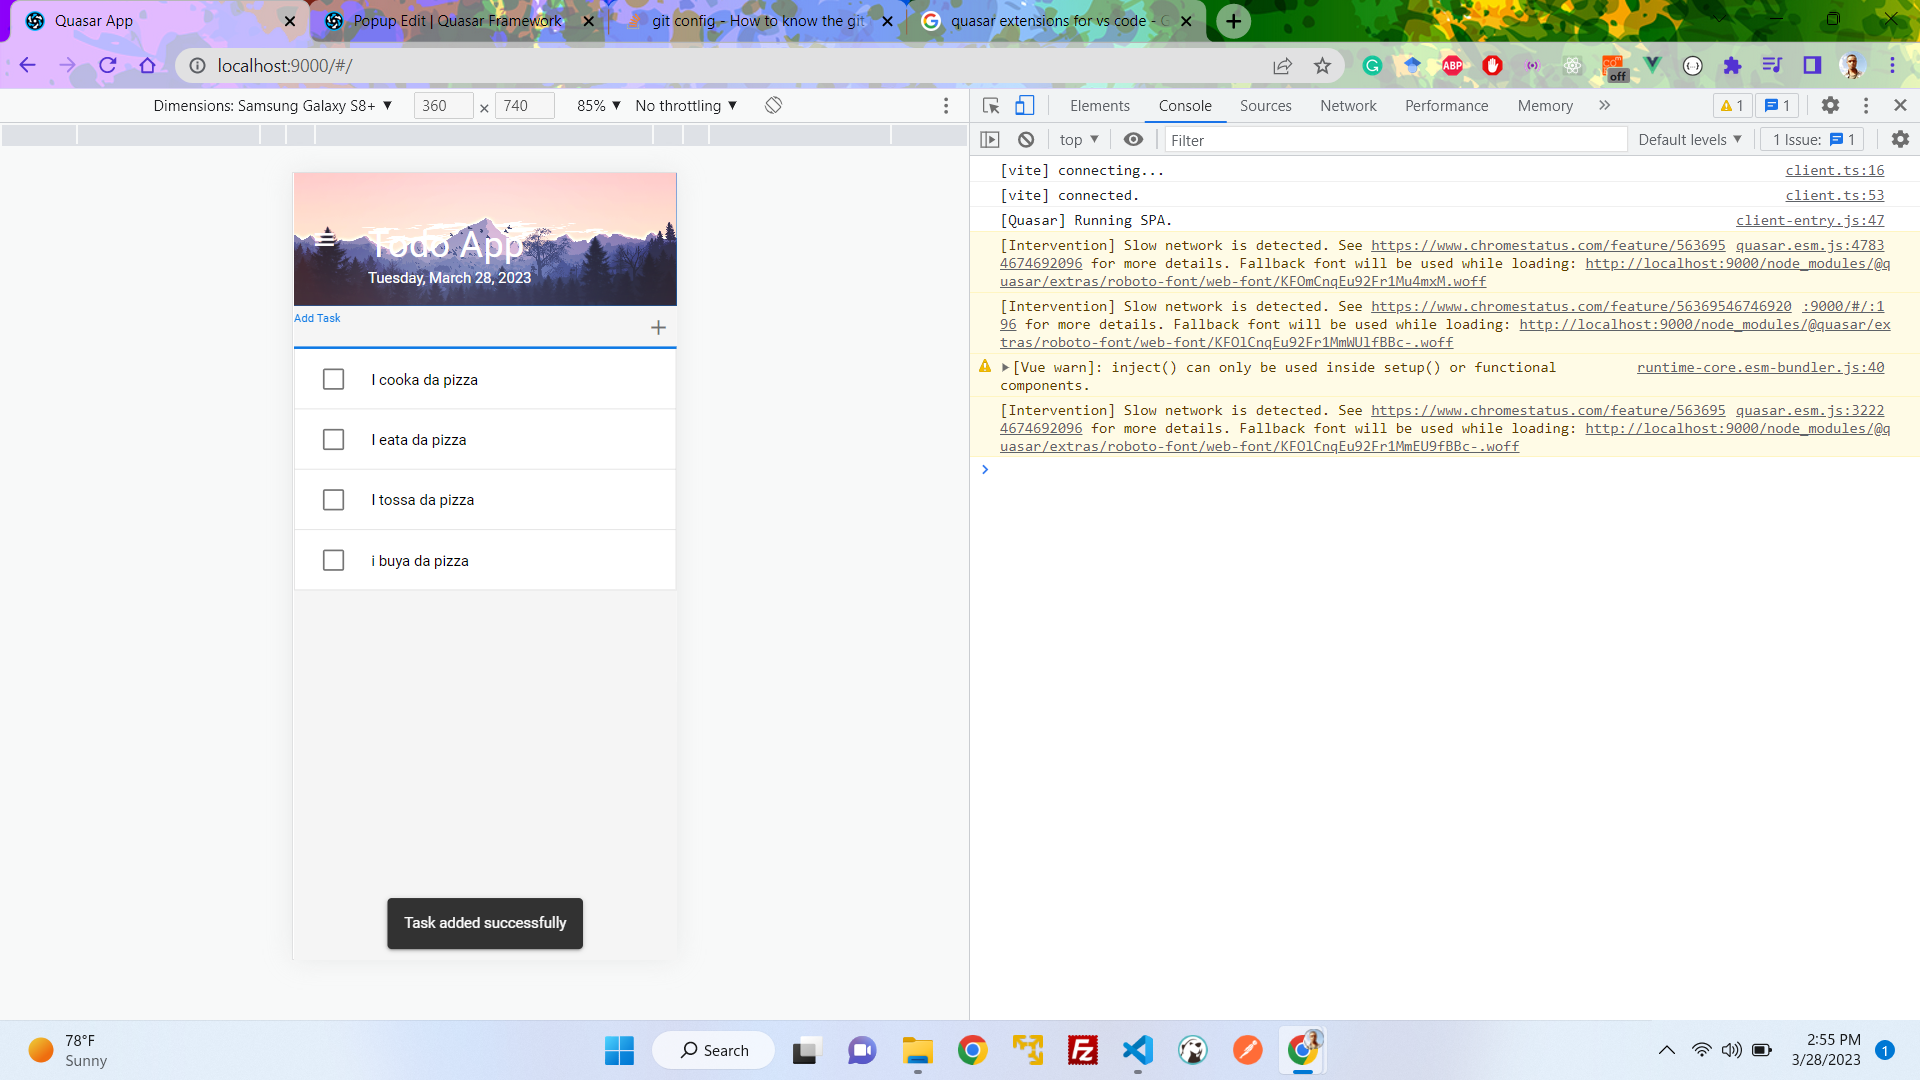Clear the console
The height and width of the screenshot is (1080, 1920).
(1026, 139)
